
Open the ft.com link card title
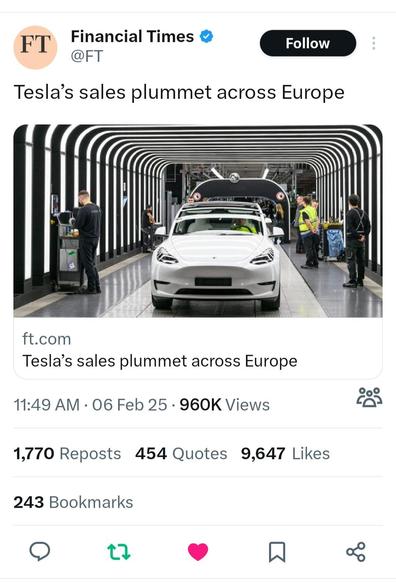(160, 361)
